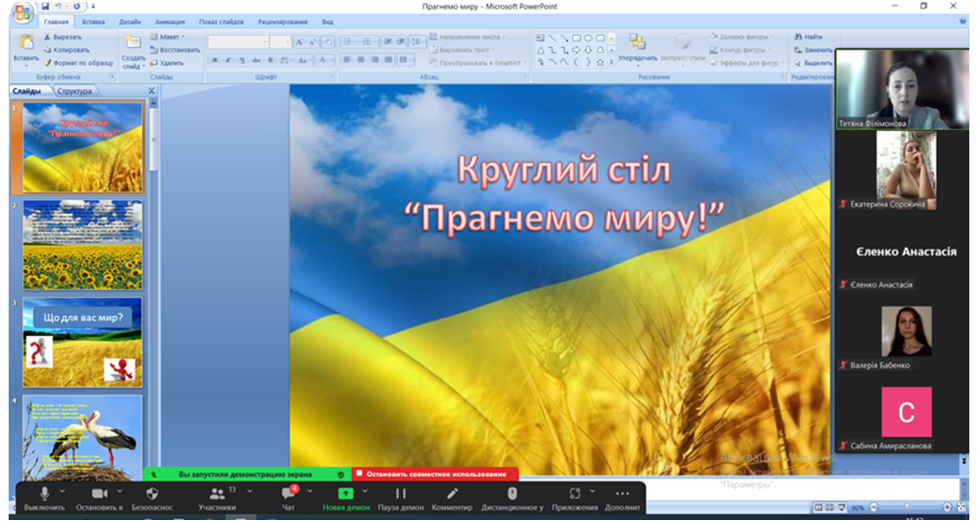The width and height of the screenshot is (978, 522).
Task: Open the Zoom Чат icon
Action: pos(288,494)
